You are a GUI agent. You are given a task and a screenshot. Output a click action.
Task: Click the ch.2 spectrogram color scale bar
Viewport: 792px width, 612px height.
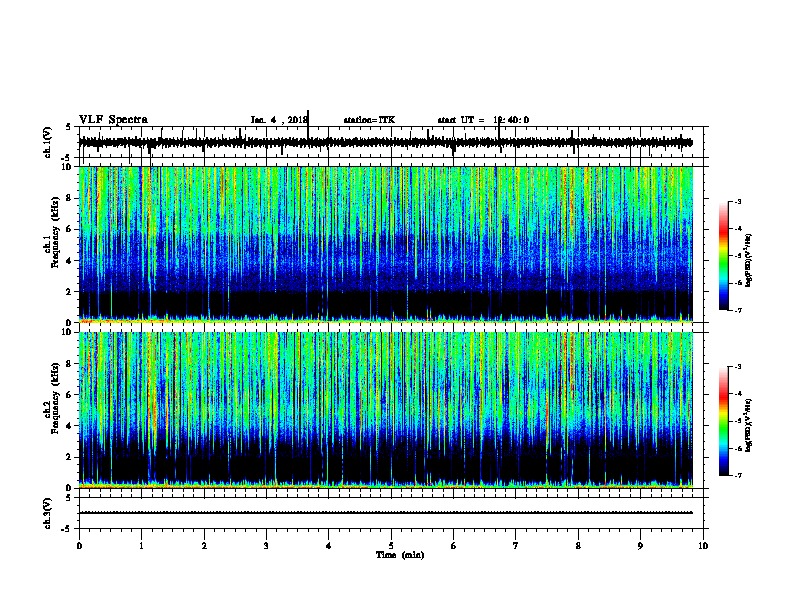(x=724, y=421)
